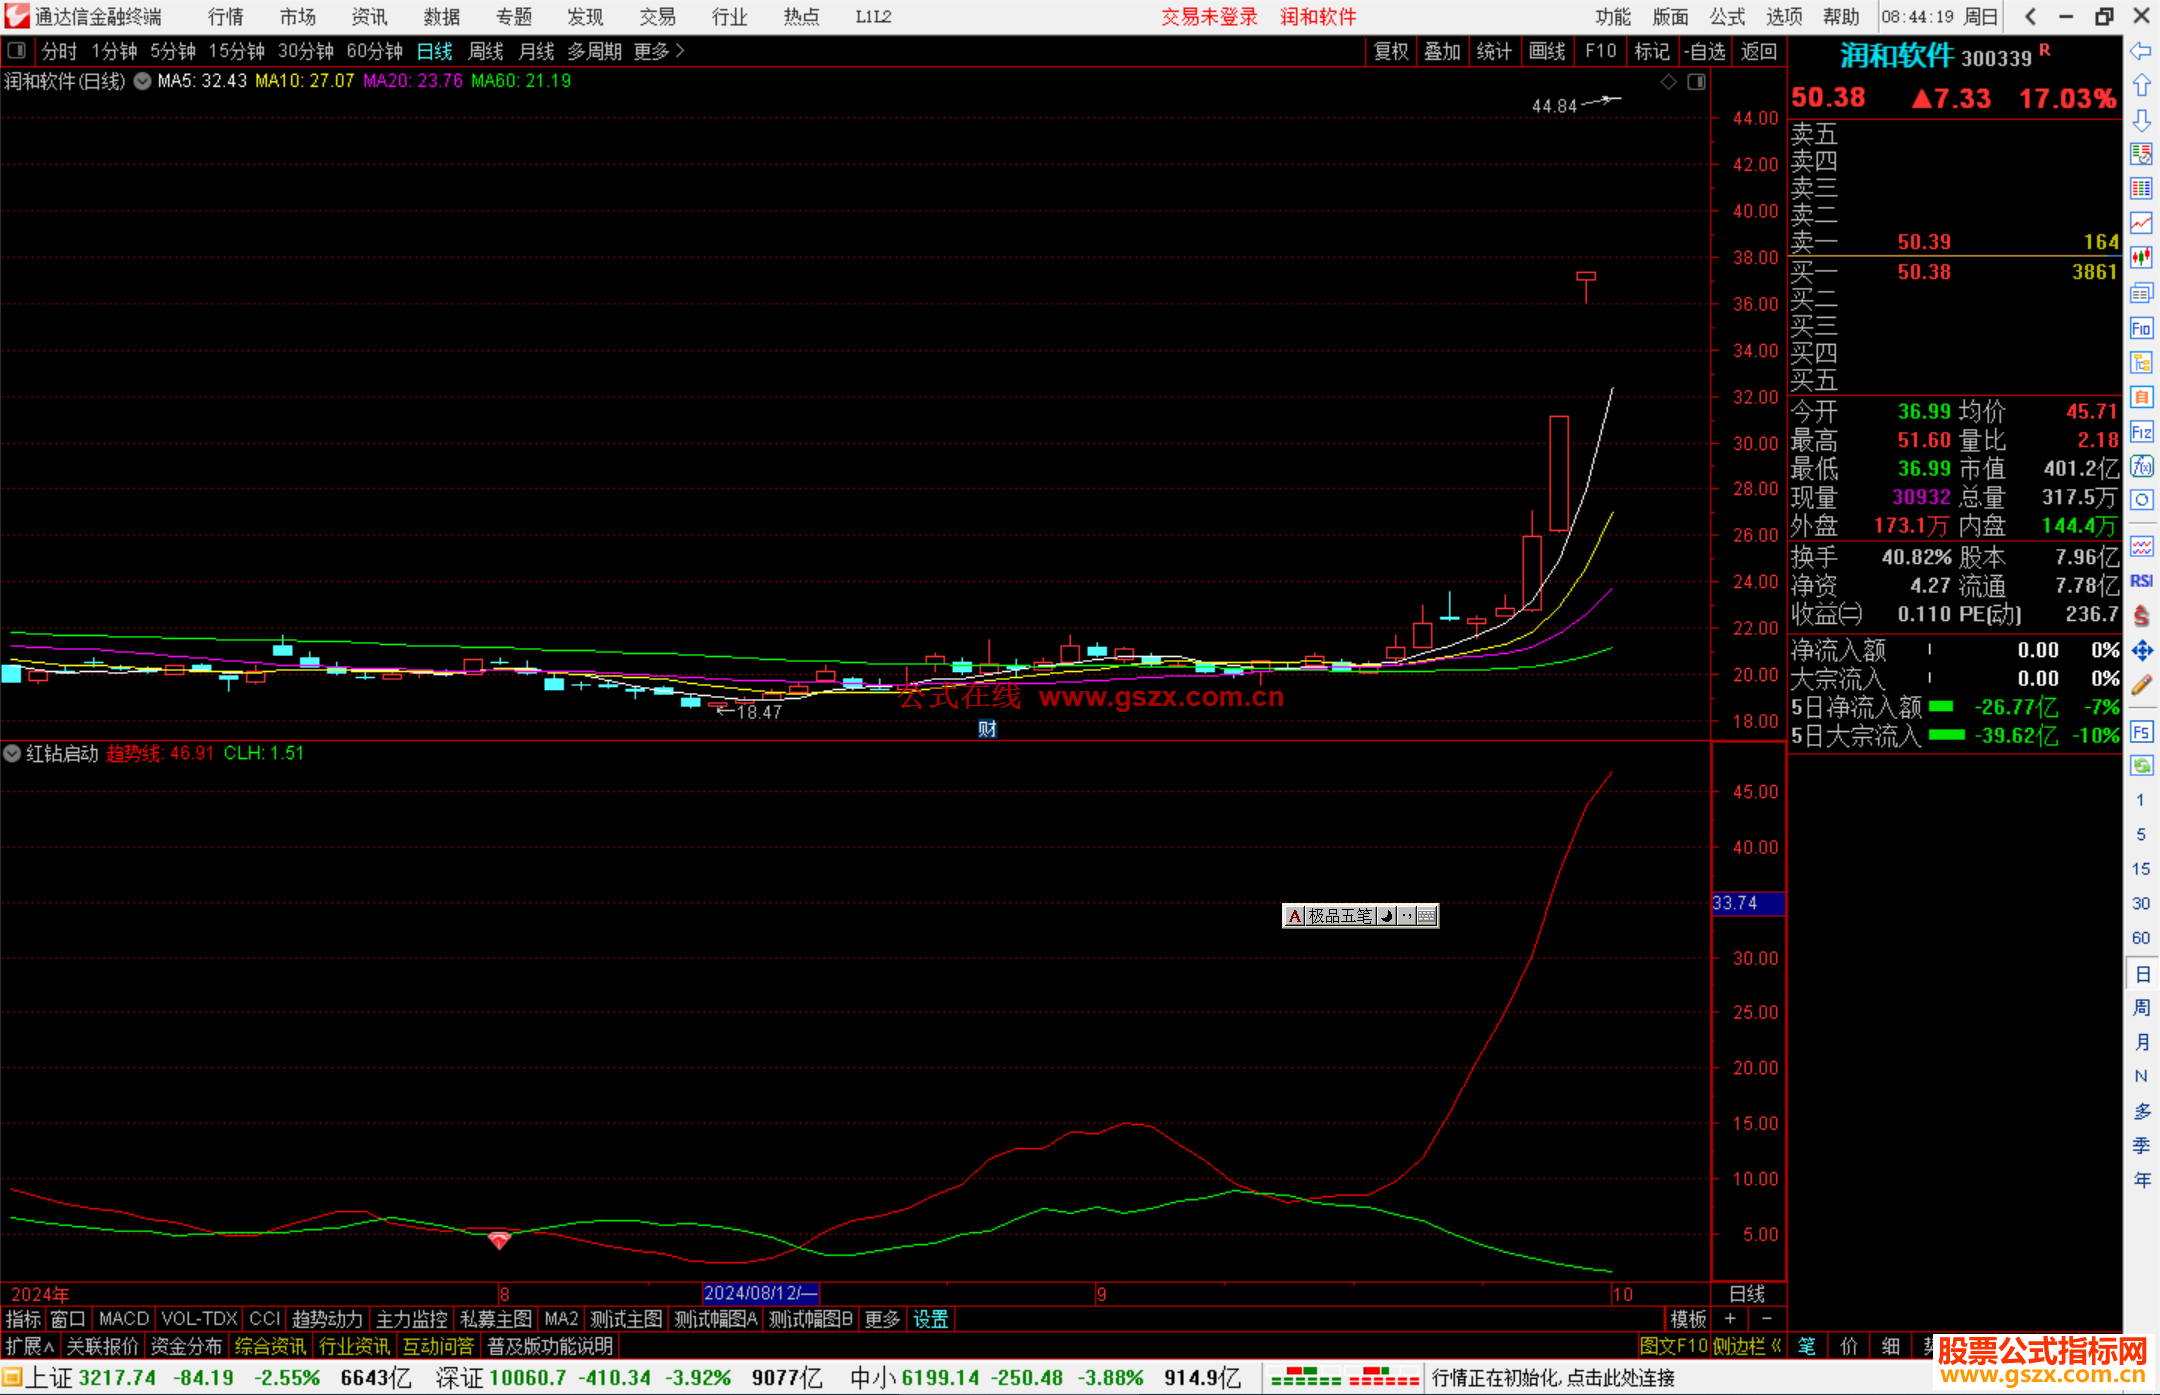Click the FS sidebar icon
This screenshot has width=2160, height=1395.
point(2141,732)
